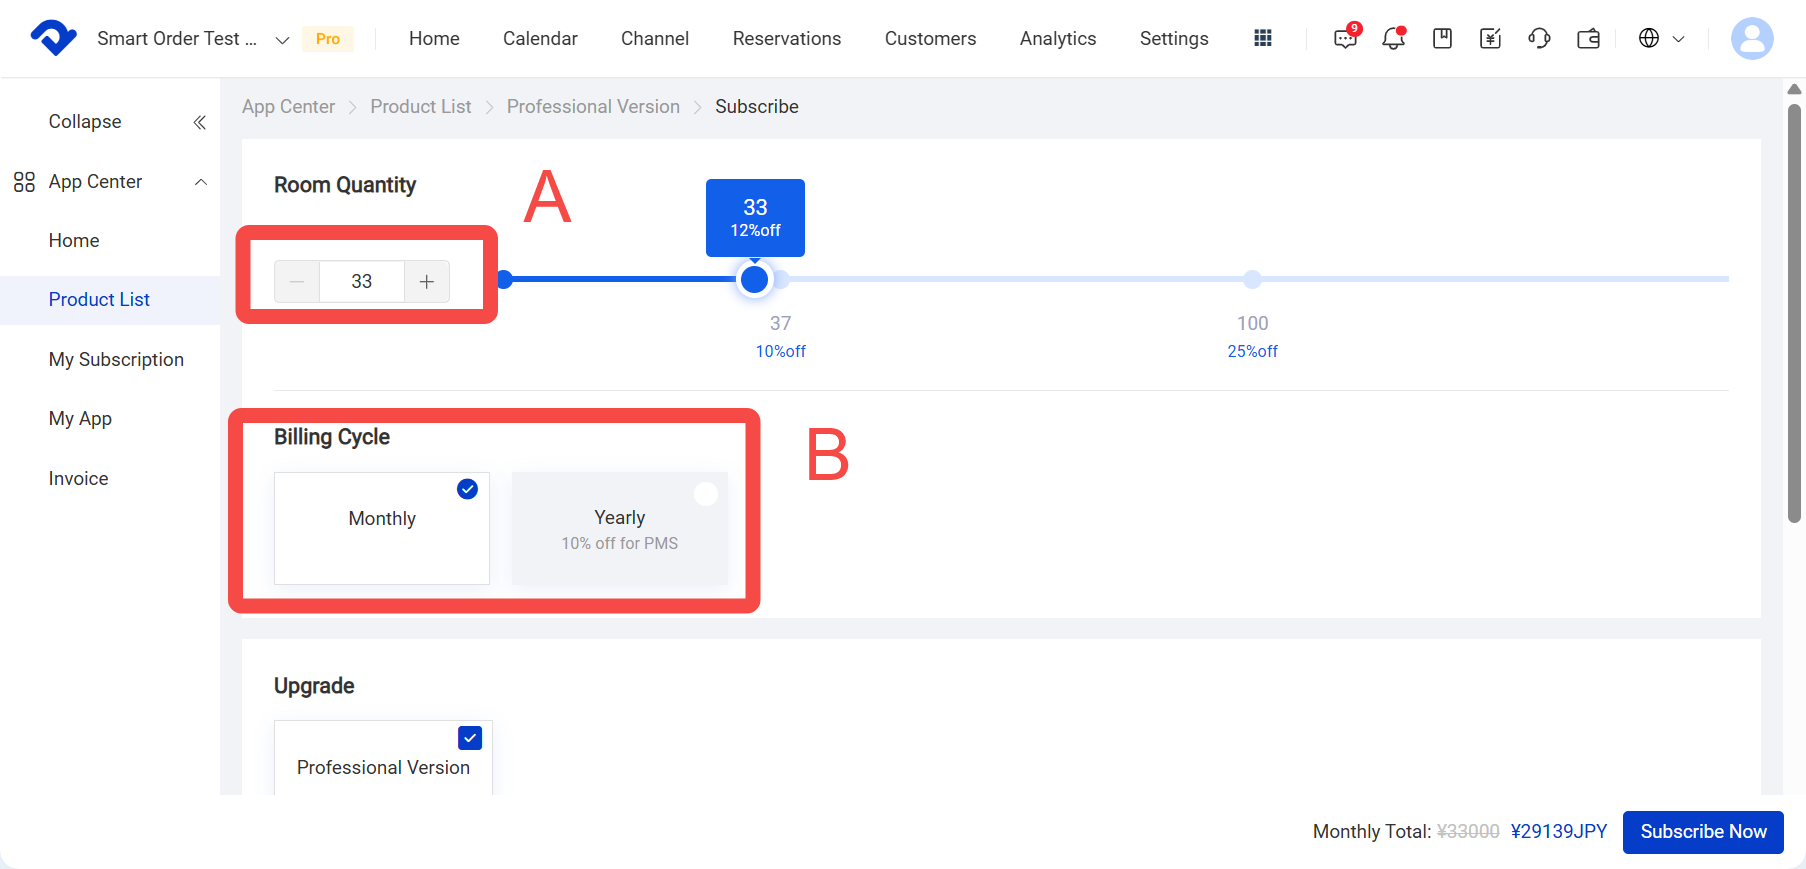Screen dimensions: 1806x869
Task: Click the room quantity field showing 33
Action: tap(362, 282)
